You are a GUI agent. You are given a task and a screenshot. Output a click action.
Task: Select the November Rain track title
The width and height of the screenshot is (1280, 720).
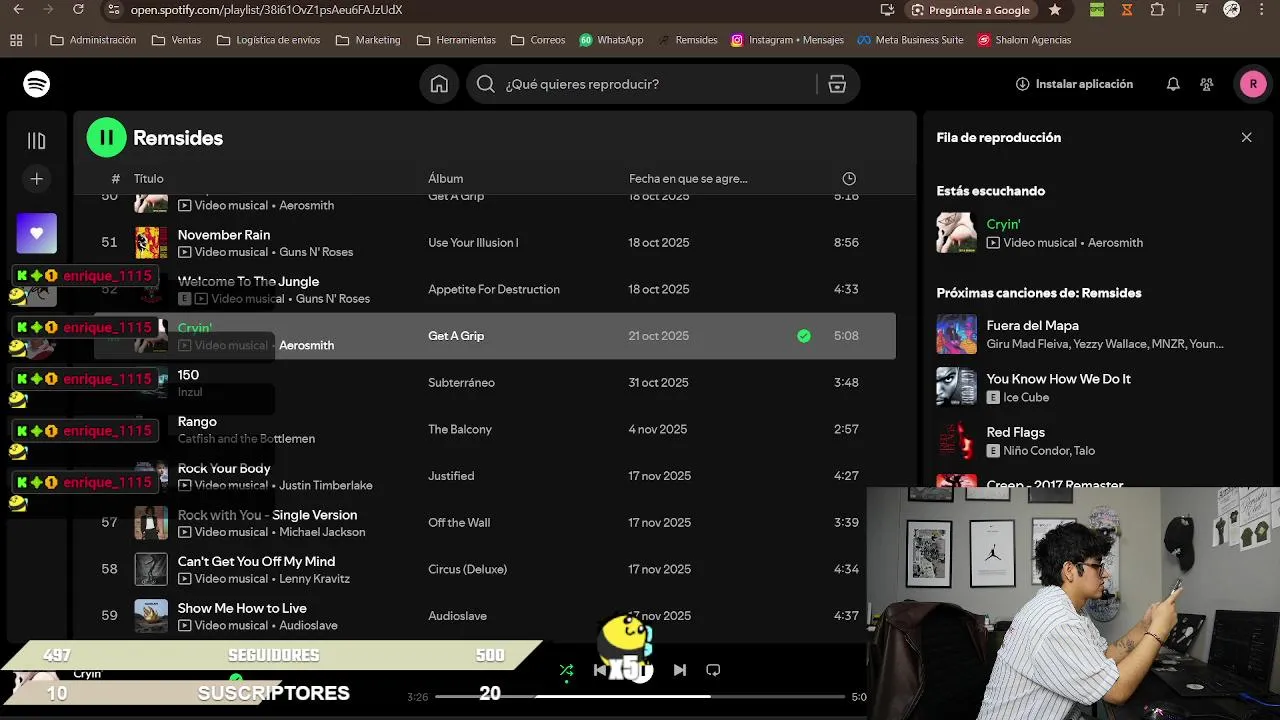[x=224, y=235]
